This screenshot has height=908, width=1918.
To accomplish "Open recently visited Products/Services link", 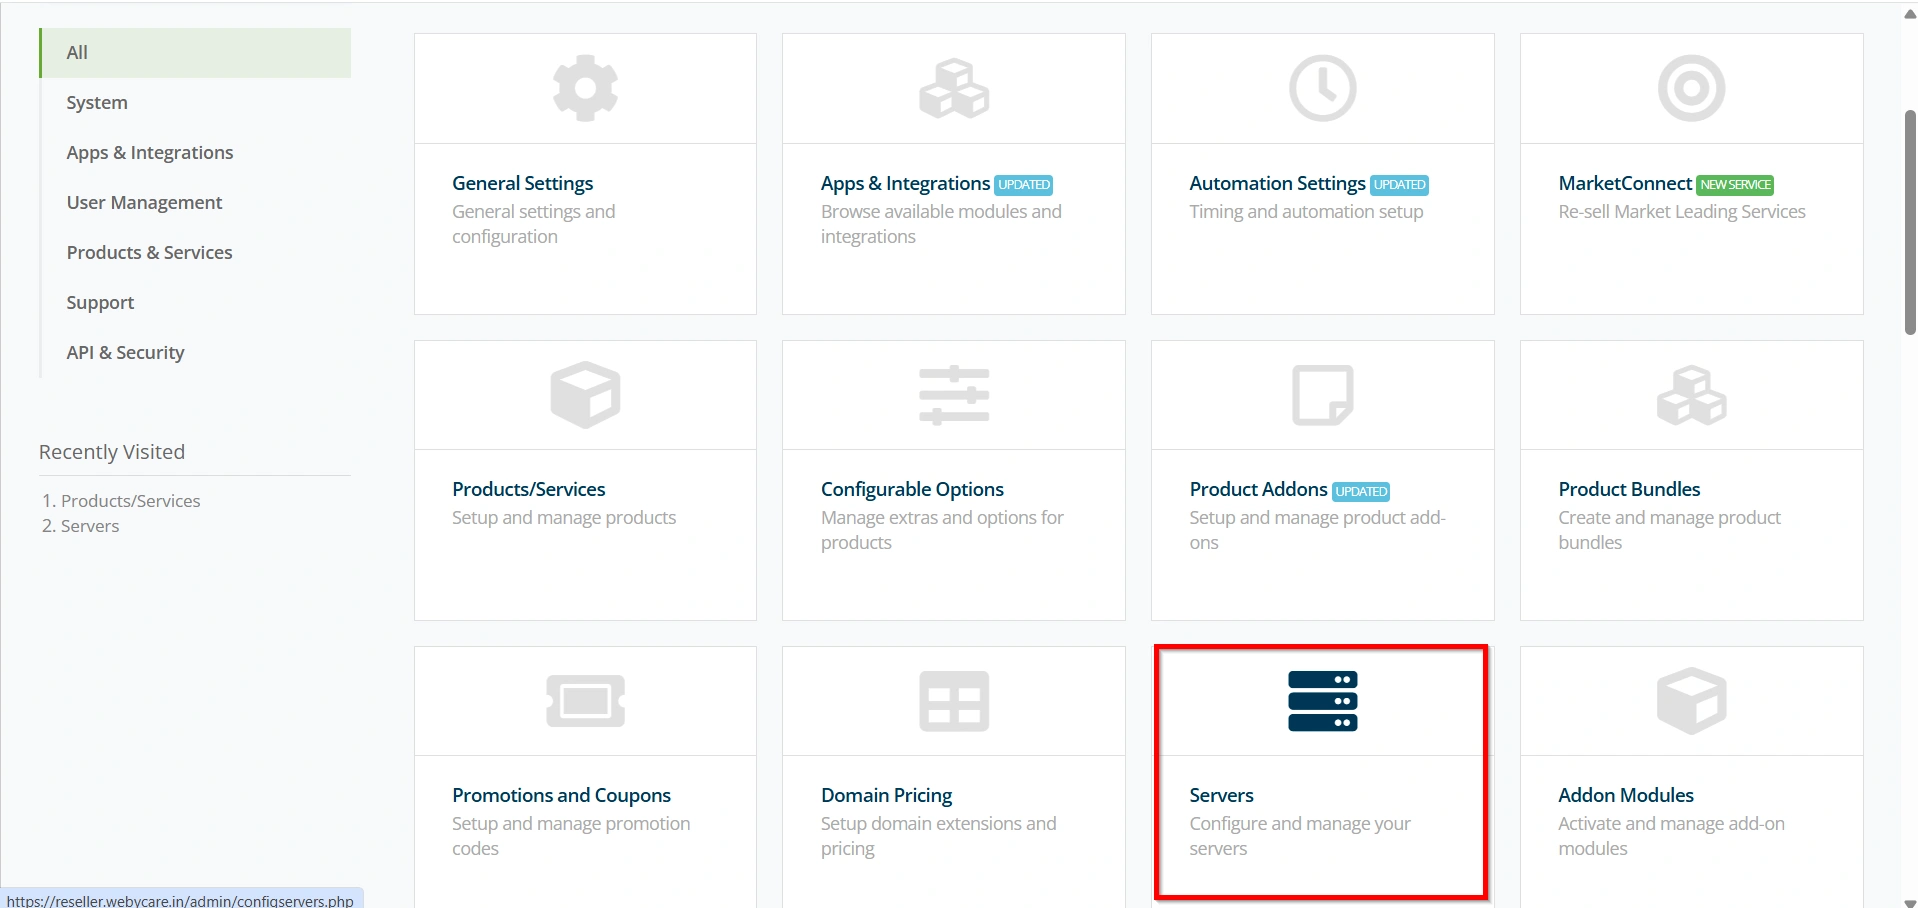I will point(130,501).
